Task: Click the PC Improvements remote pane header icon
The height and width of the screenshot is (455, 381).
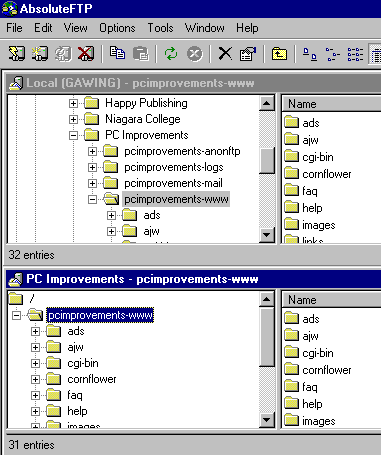Action: click(15, 279)
